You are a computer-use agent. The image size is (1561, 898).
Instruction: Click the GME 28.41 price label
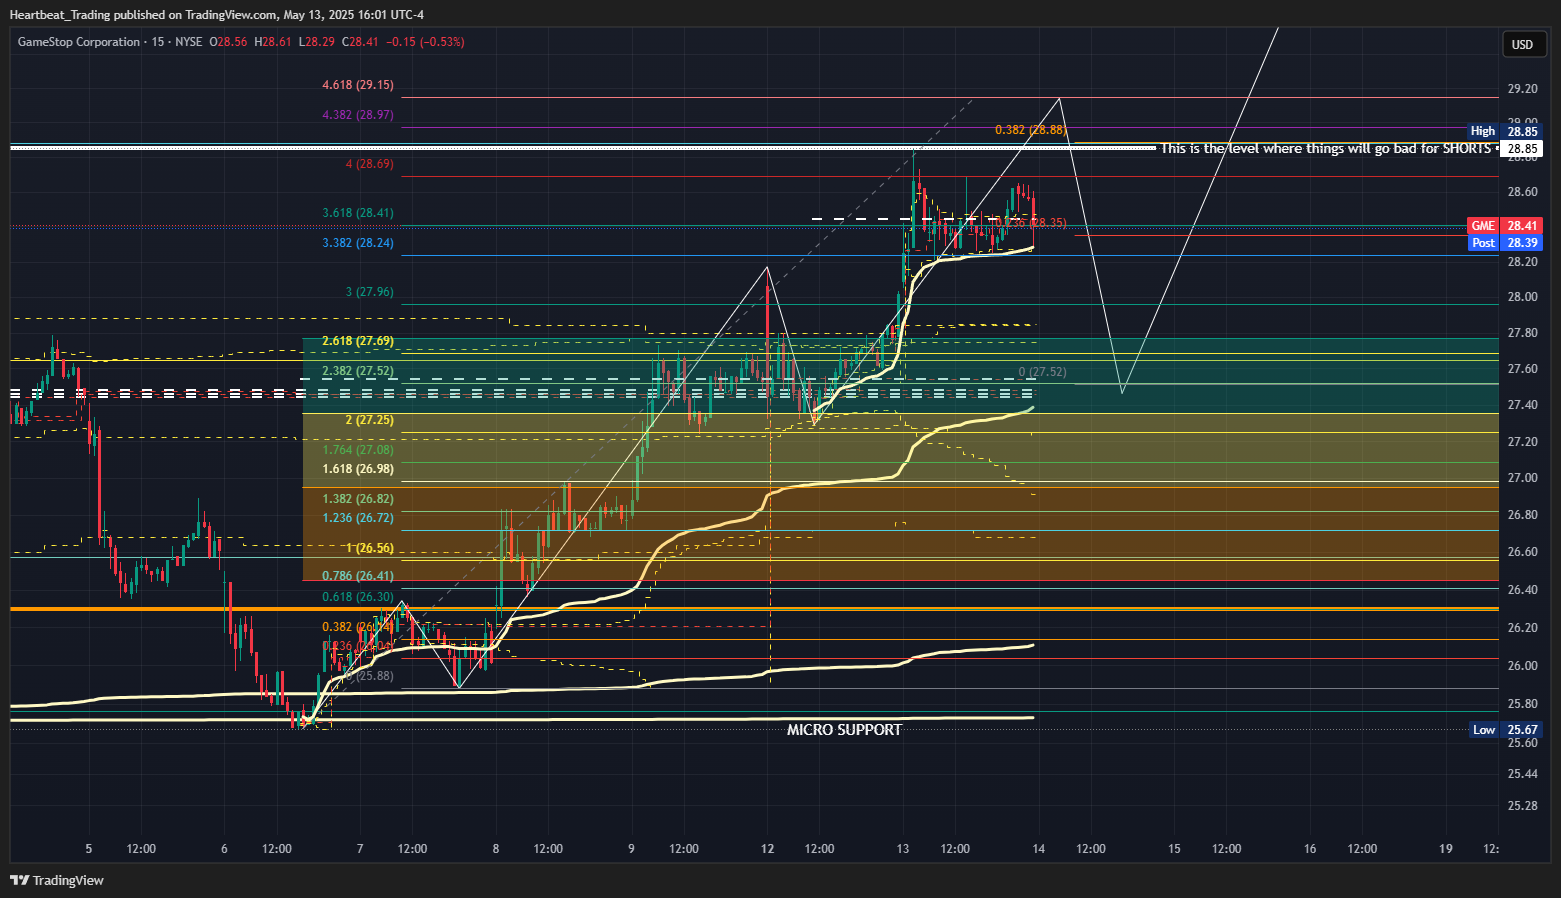pos(1504,226)
